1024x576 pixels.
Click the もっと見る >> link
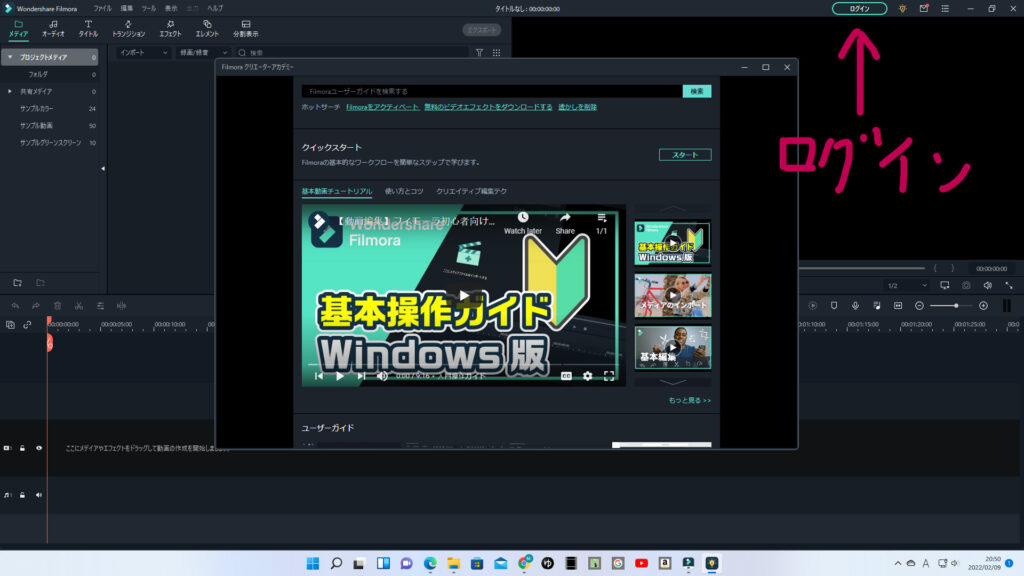point(689,400)
